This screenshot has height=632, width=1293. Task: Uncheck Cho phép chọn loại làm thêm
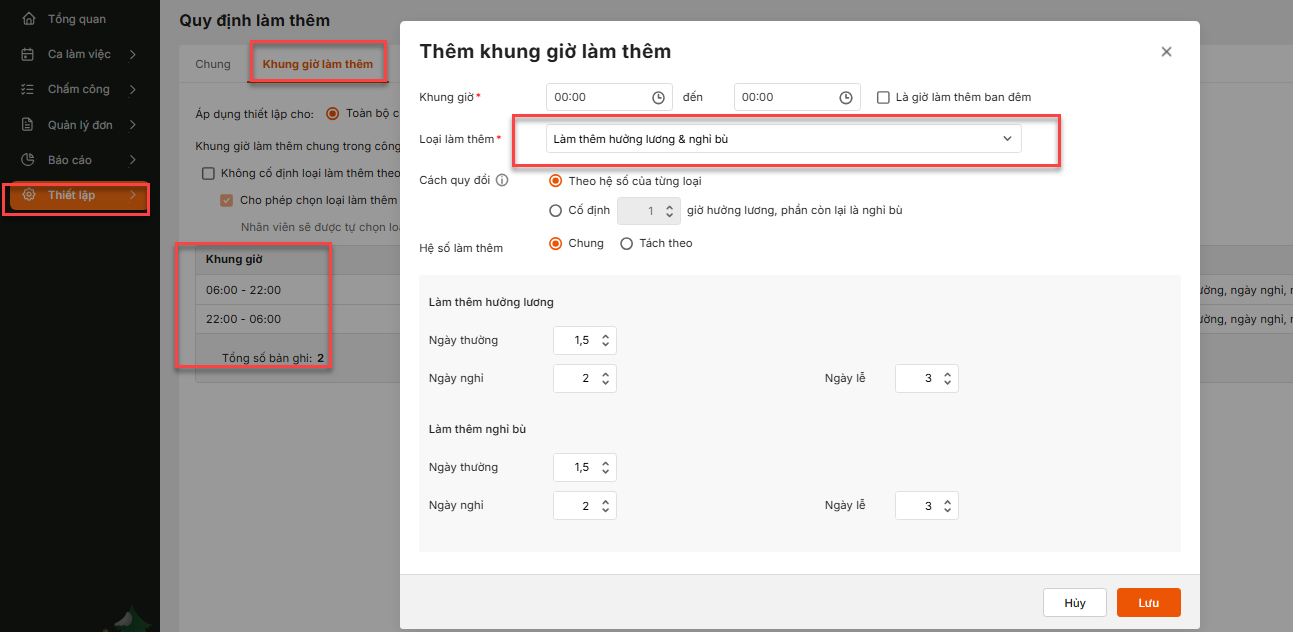(227, 200)
